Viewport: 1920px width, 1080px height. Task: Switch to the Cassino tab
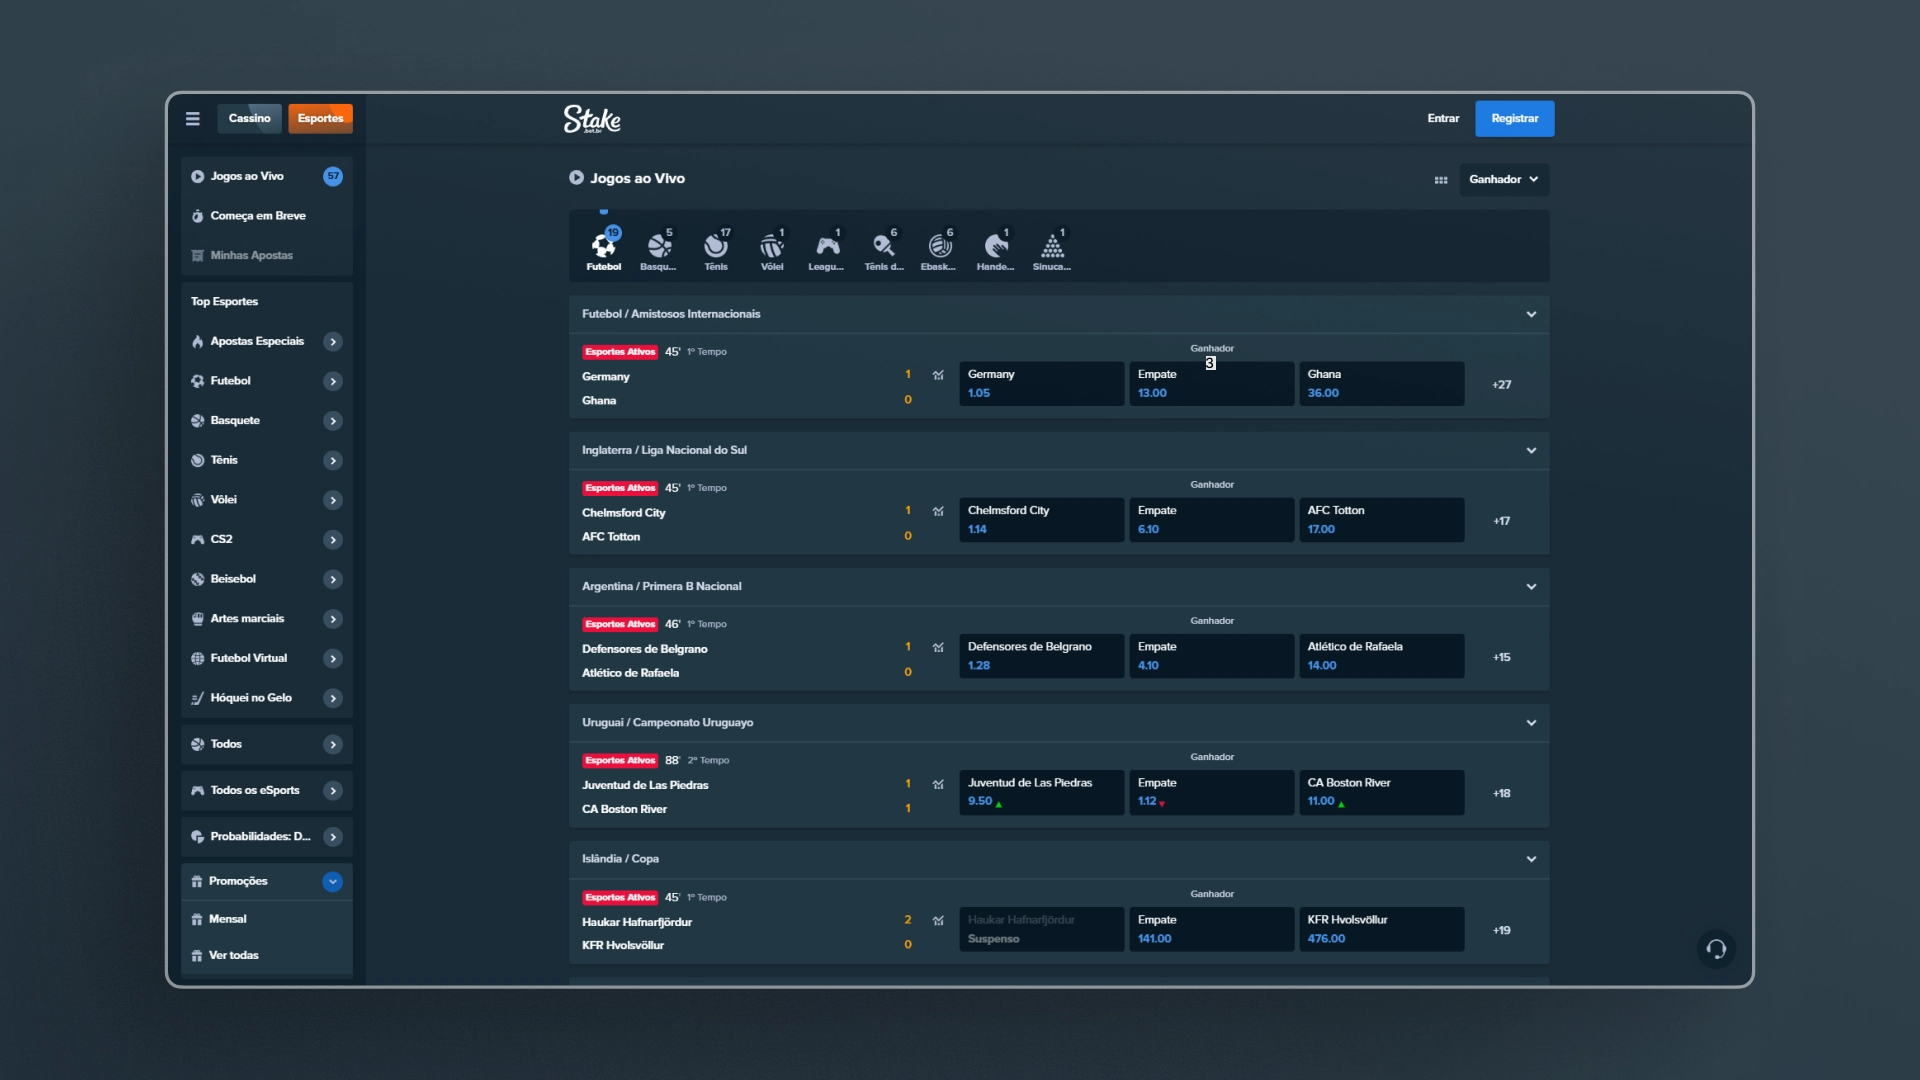(x=249, y=118)
